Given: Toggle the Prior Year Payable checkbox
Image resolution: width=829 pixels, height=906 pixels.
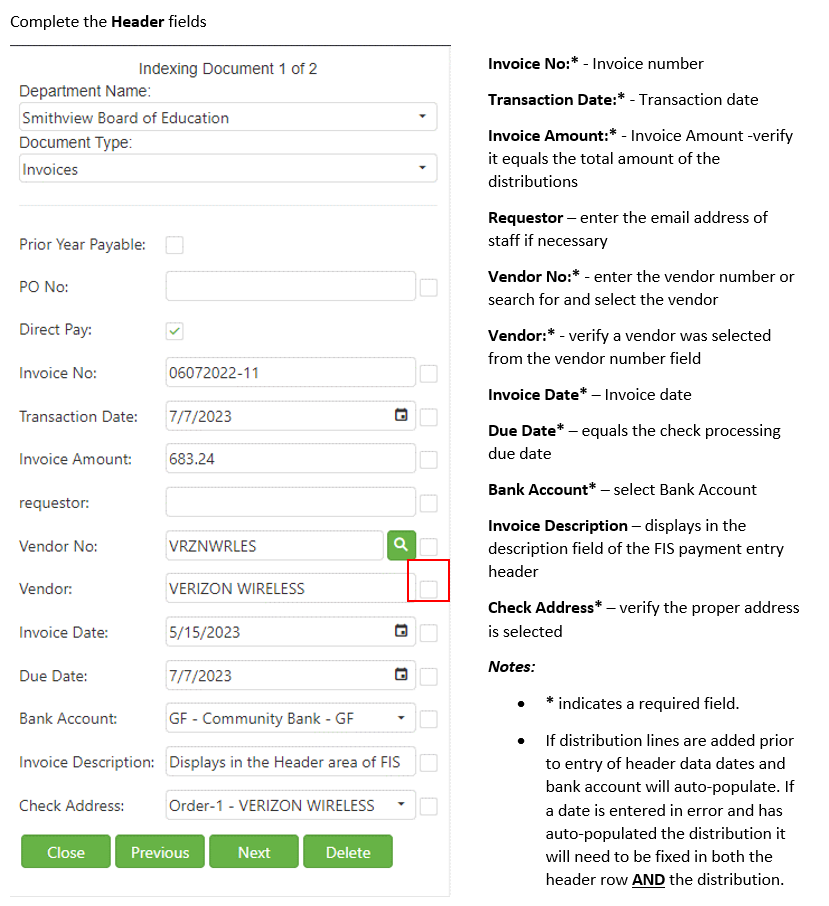Looking at the screenshot, I should pyautogui.click(x=174, y=245).
